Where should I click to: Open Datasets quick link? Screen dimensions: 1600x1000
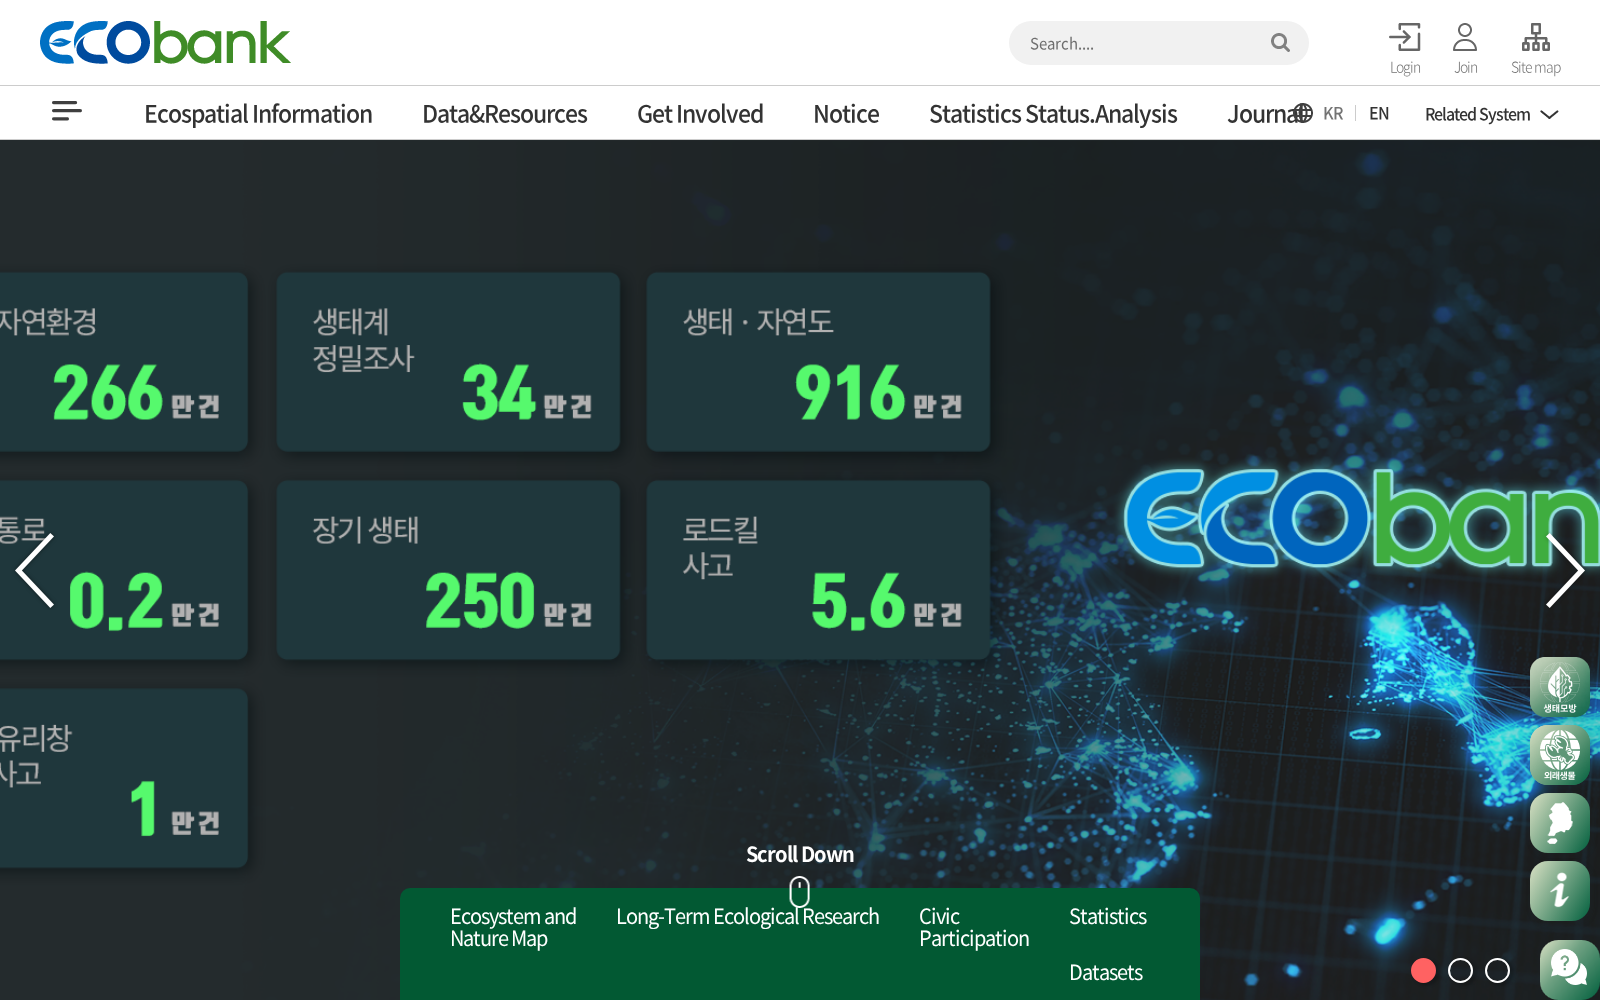click(1106, 973)
